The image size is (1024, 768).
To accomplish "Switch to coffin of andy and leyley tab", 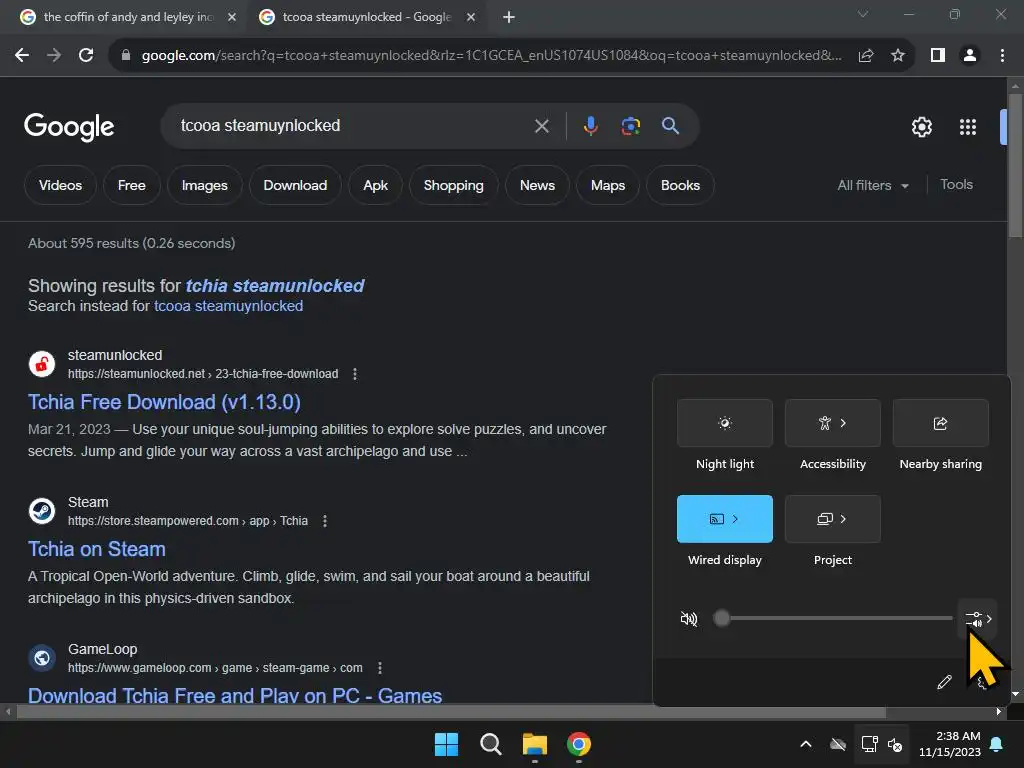I will point(128,18).
